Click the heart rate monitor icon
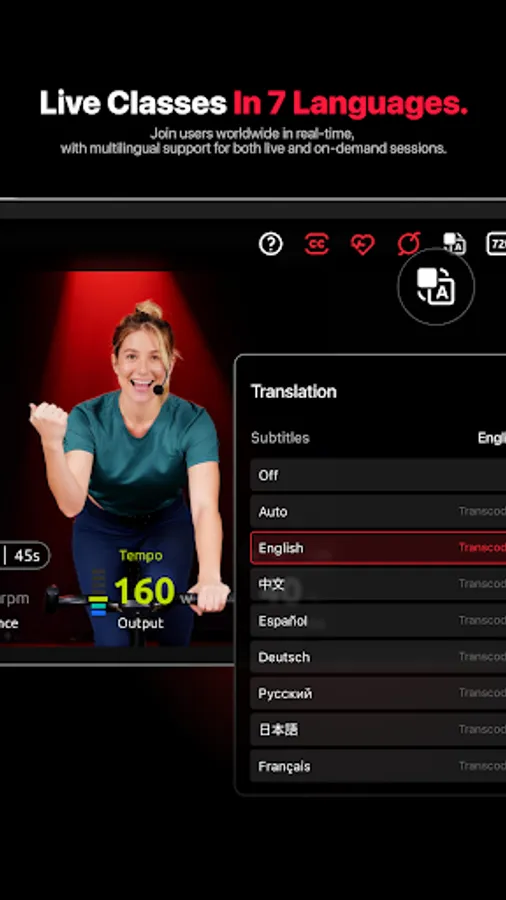Viewport: 506px width, 900px height. click(363, 245)
